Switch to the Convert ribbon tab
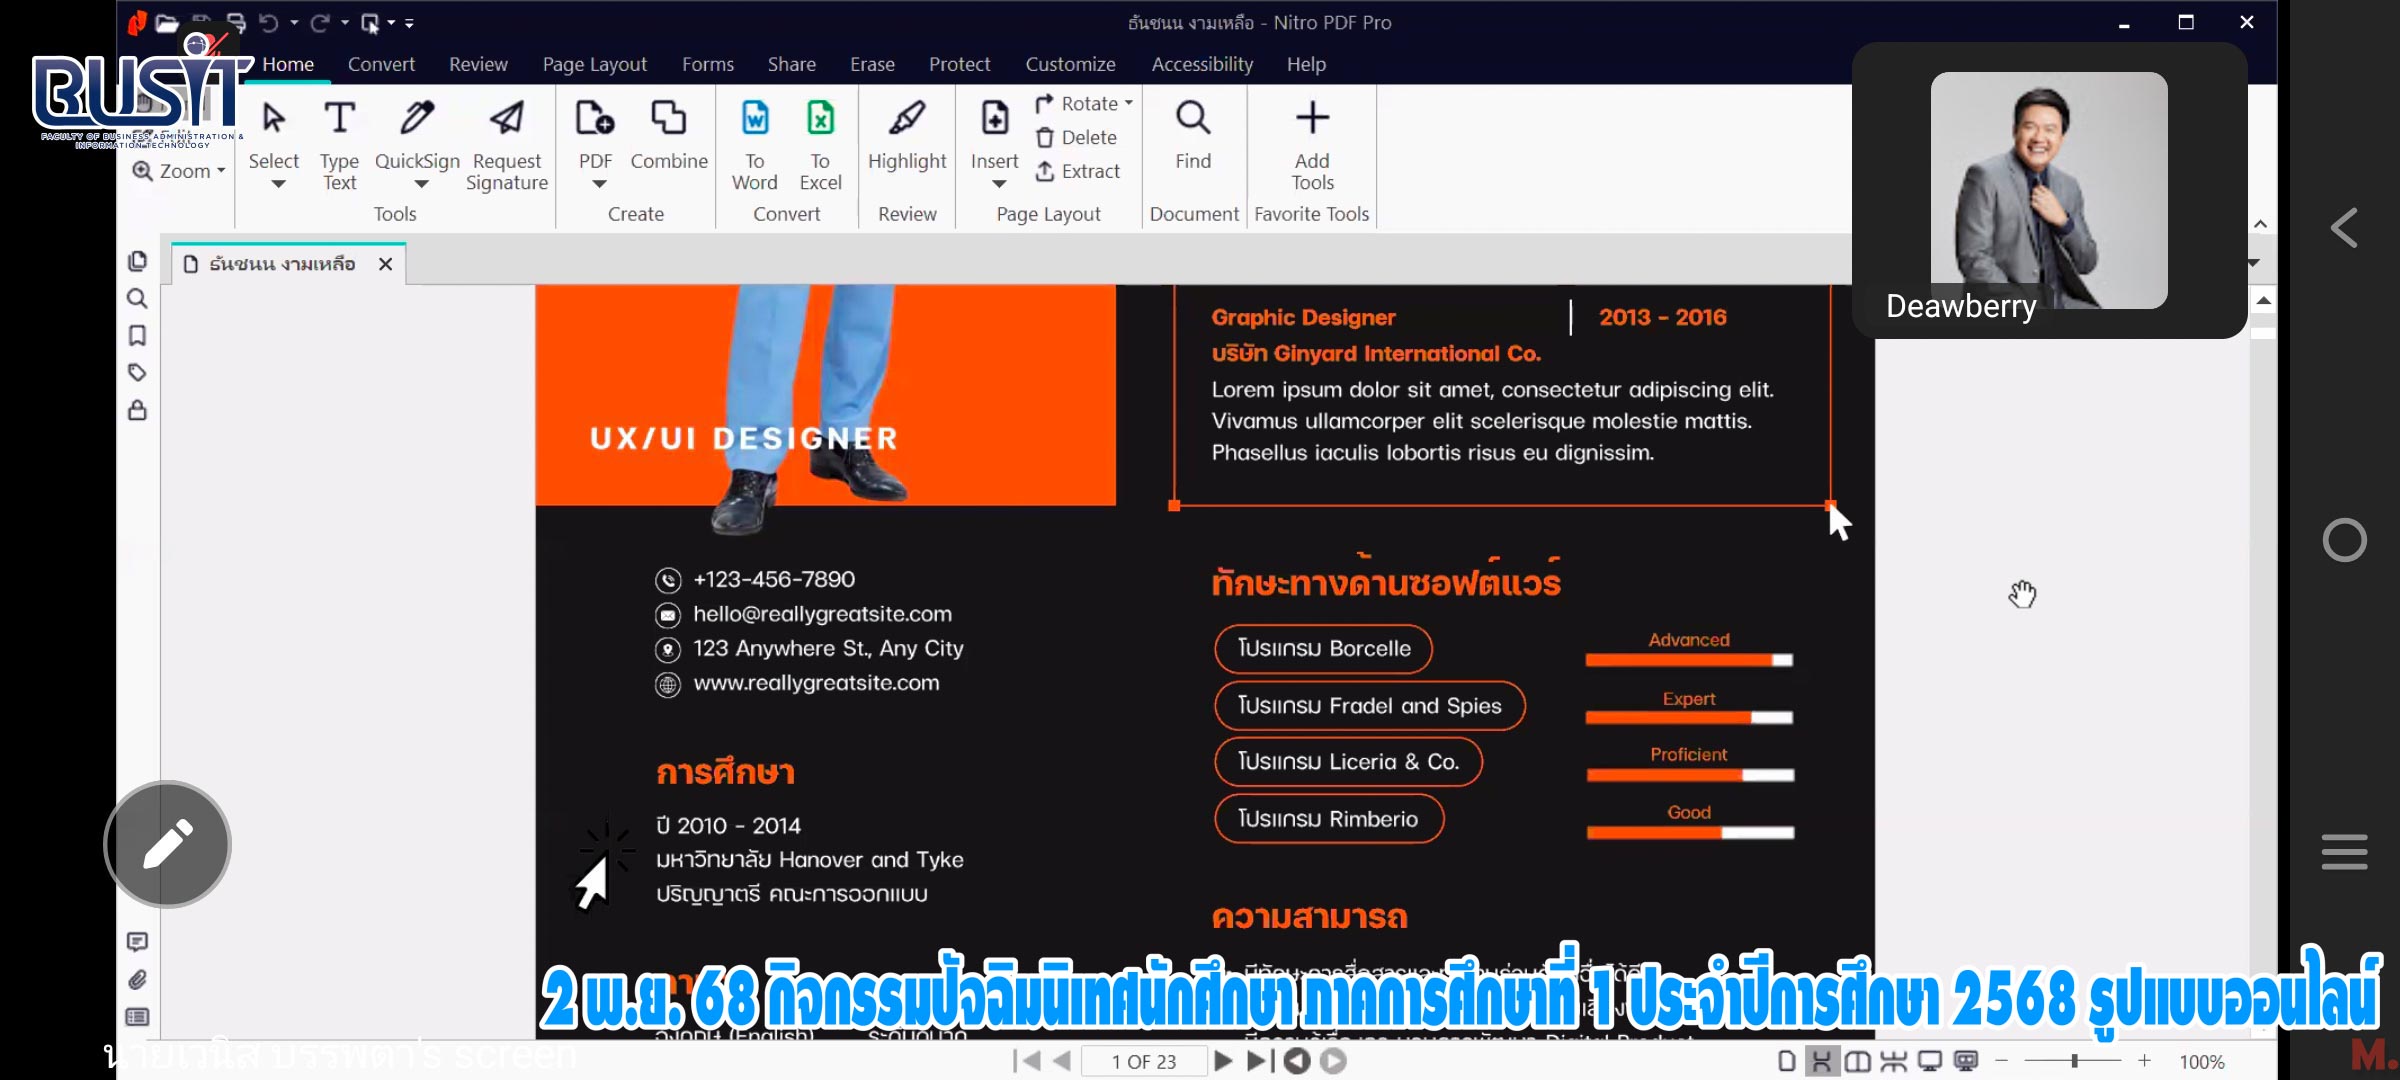 point(381,64)
